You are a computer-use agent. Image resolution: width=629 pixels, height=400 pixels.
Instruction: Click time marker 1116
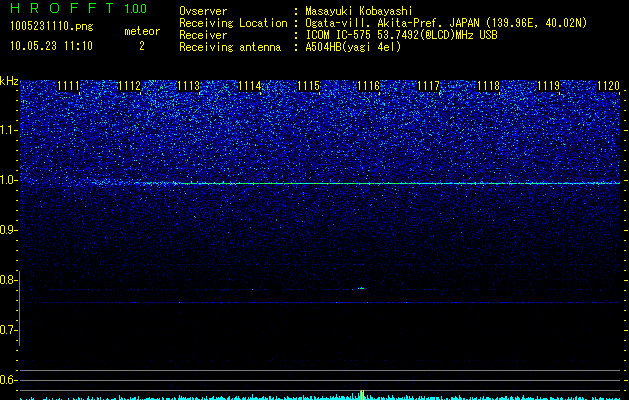[368, 86]
